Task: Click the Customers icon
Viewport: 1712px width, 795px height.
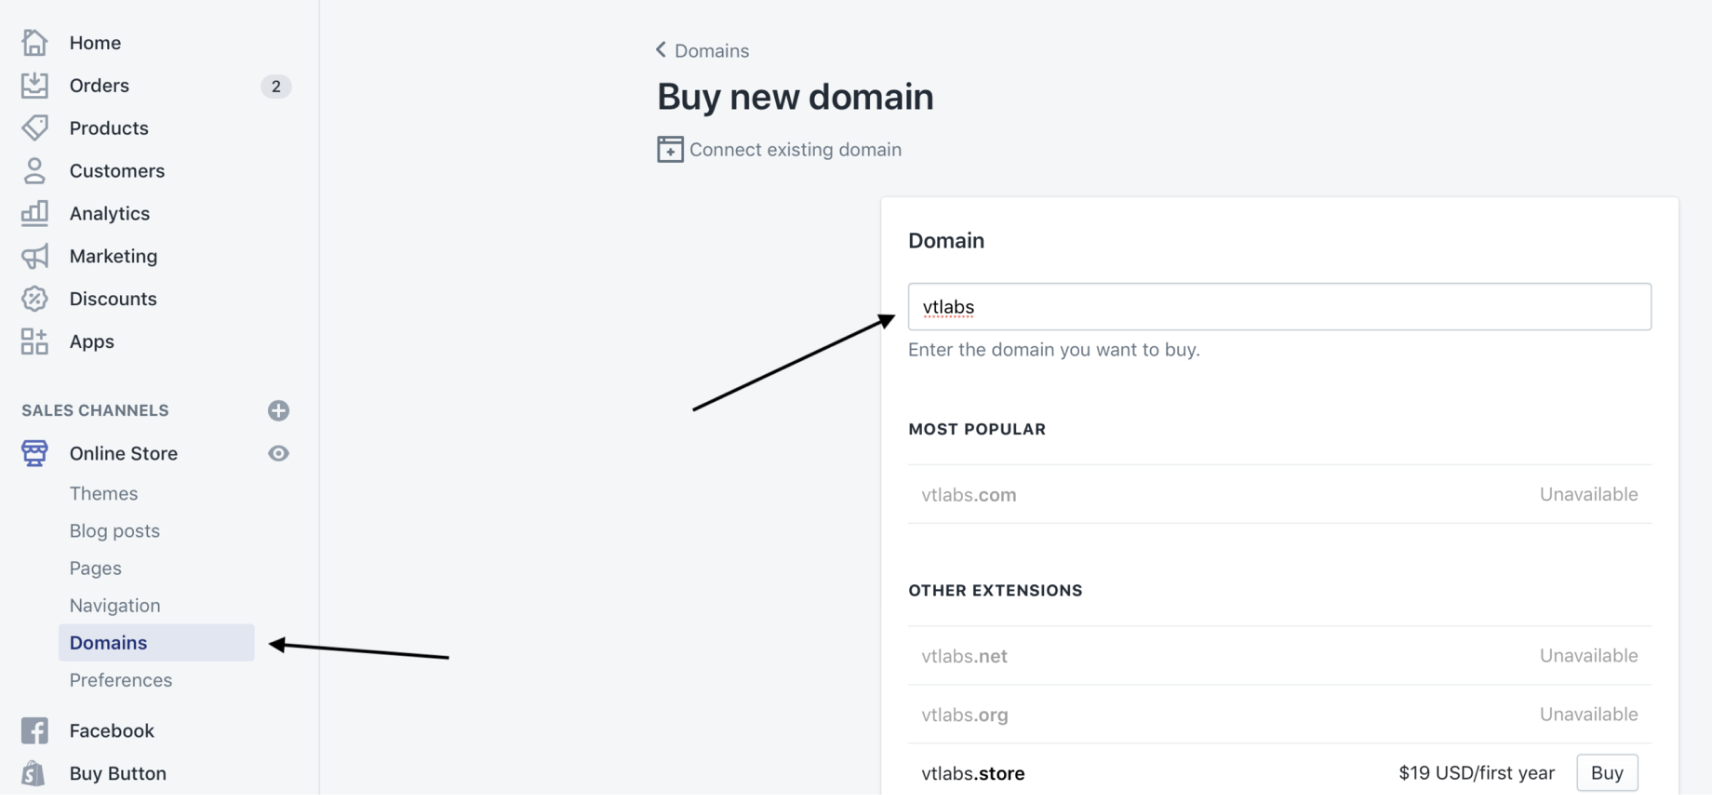Action: point(35,170)
